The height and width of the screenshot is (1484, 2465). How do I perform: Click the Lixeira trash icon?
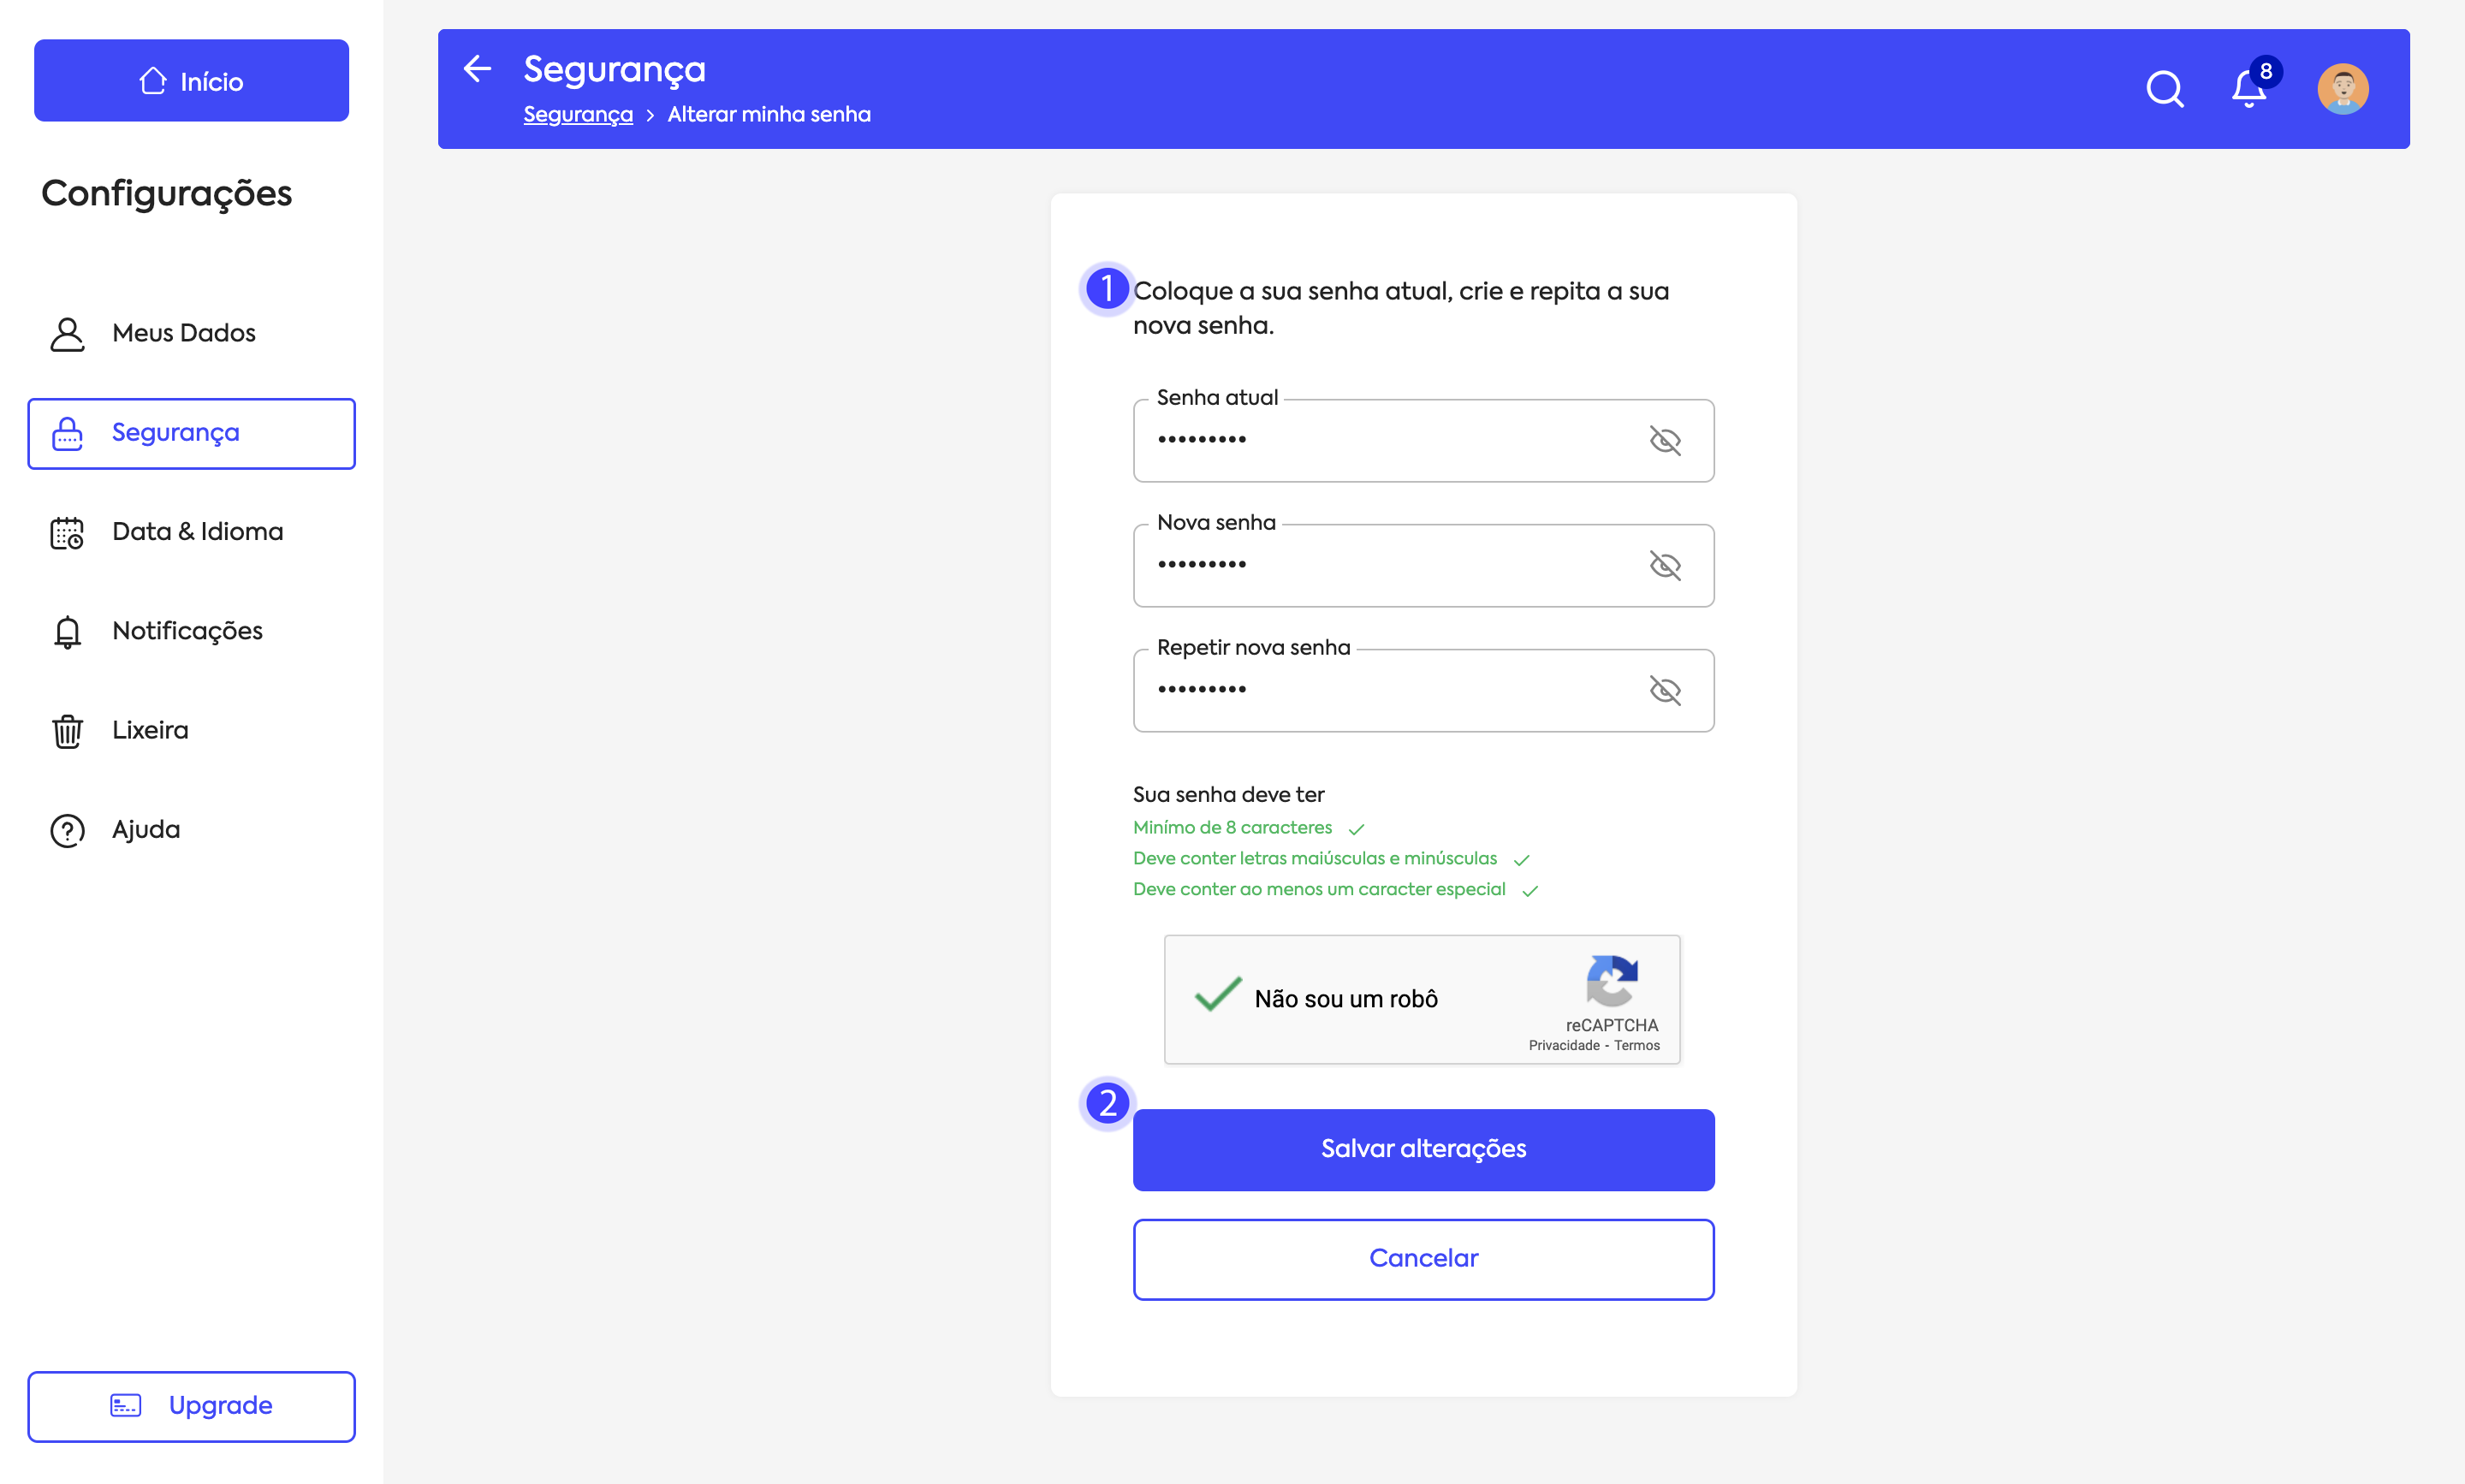click(67, 731)
